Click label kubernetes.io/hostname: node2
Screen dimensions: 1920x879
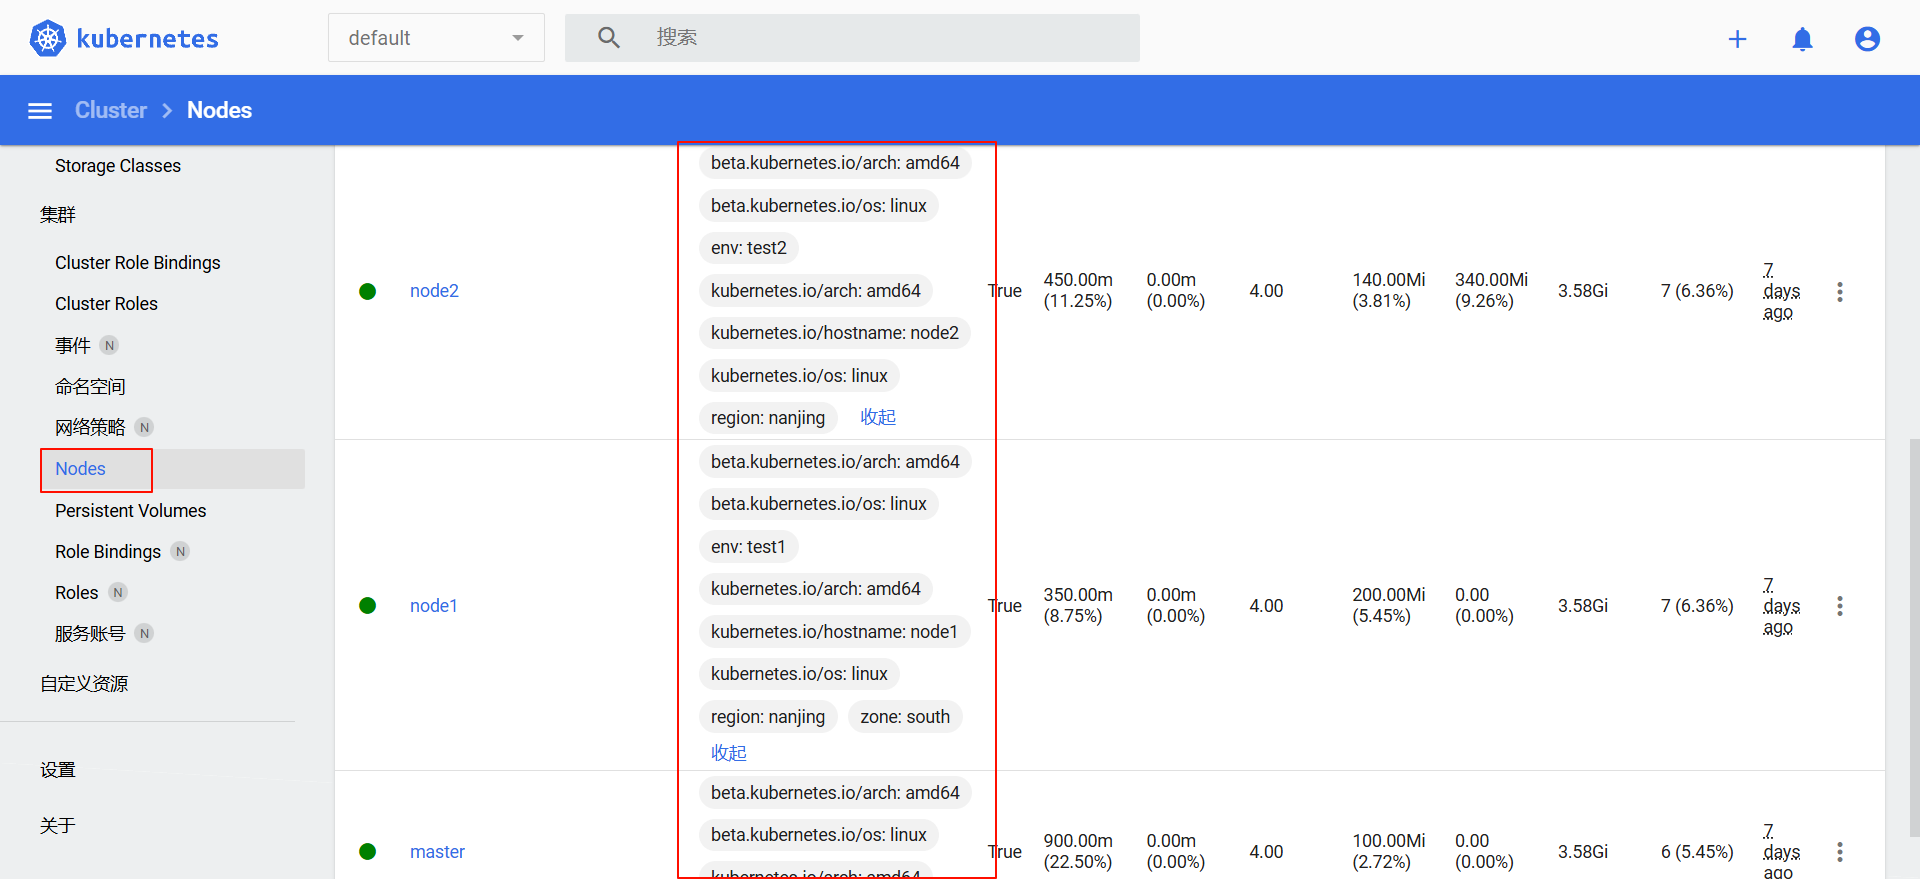[835, 333]
